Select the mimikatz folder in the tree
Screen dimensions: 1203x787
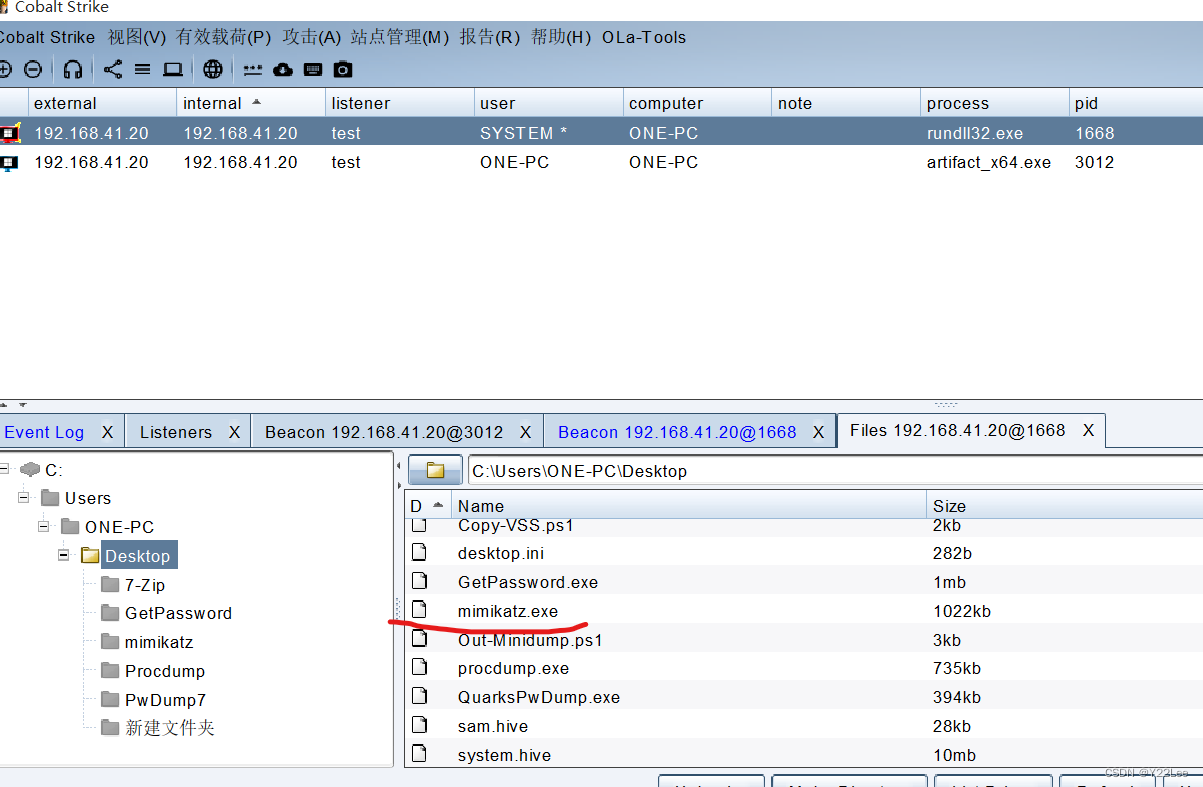point(159,642)
